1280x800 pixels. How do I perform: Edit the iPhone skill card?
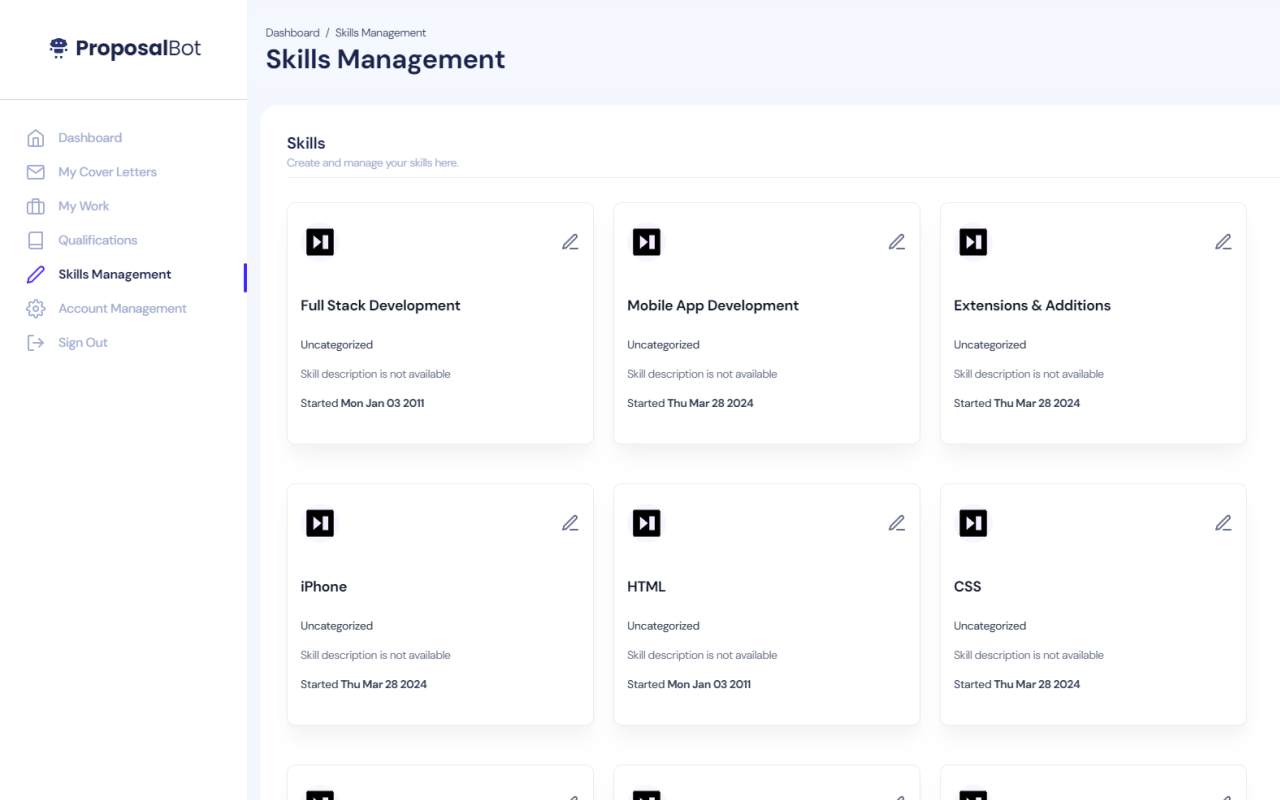pos(570,523)
